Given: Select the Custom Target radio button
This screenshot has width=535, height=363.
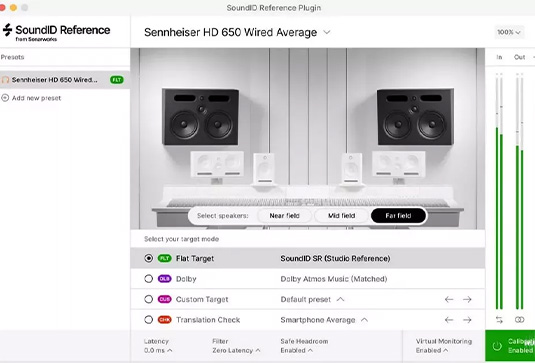Looking at the screenshot, I should (x=148, y=299).
